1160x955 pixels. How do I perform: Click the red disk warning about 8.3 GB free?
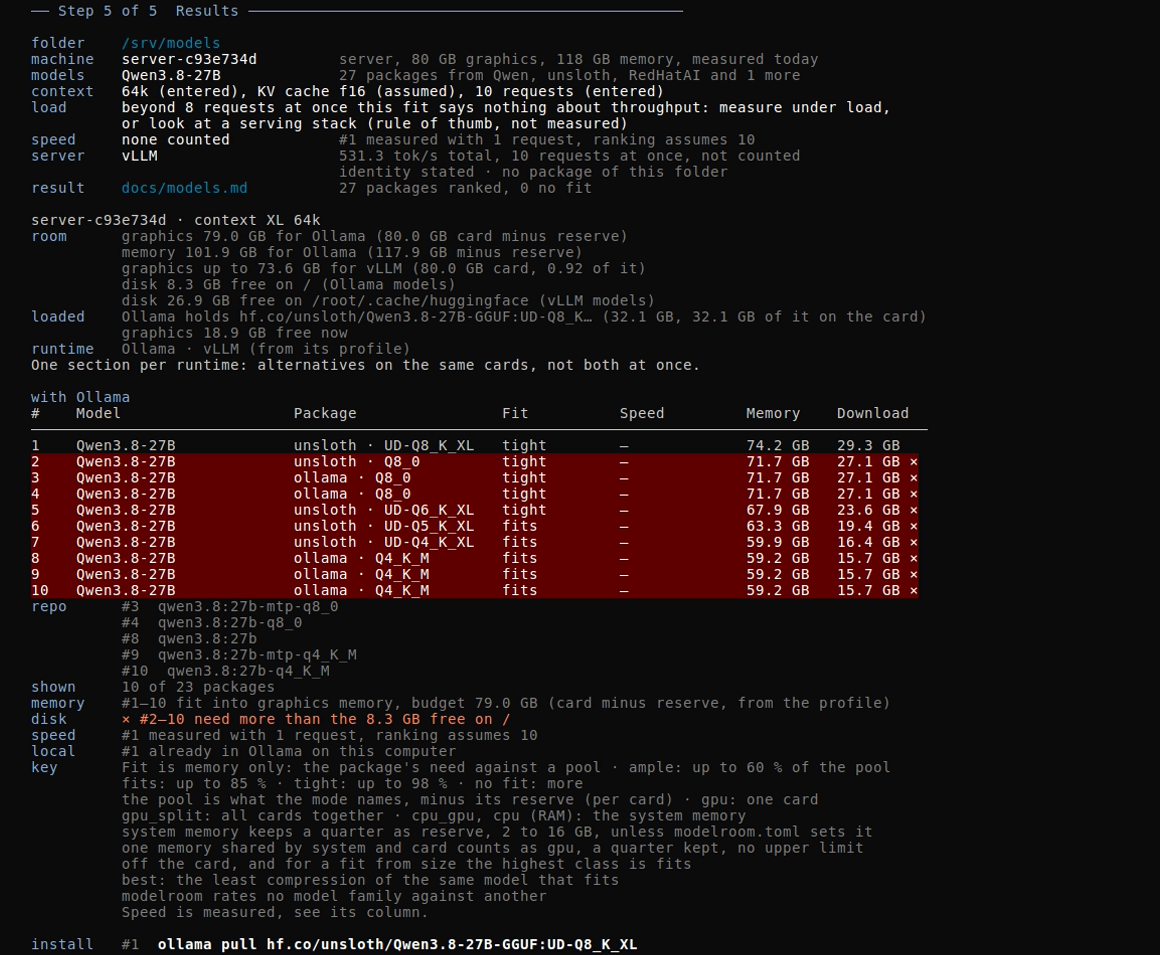coord(316,719)
